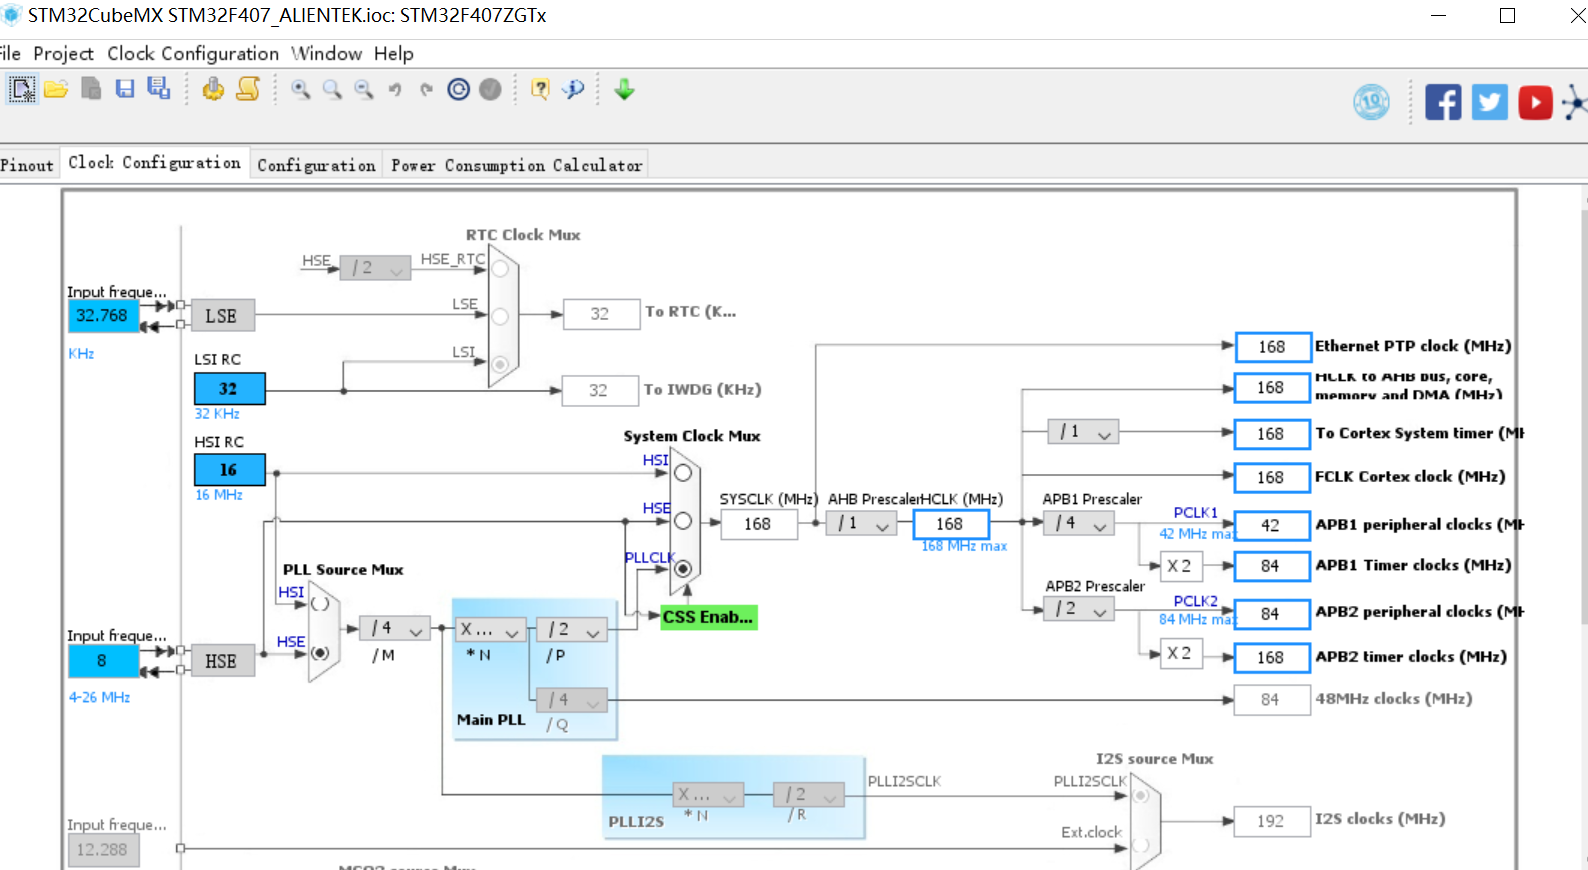Open the Help menu
The image size is (1588, 870).
pyautogui.click(x=394, y=54)
